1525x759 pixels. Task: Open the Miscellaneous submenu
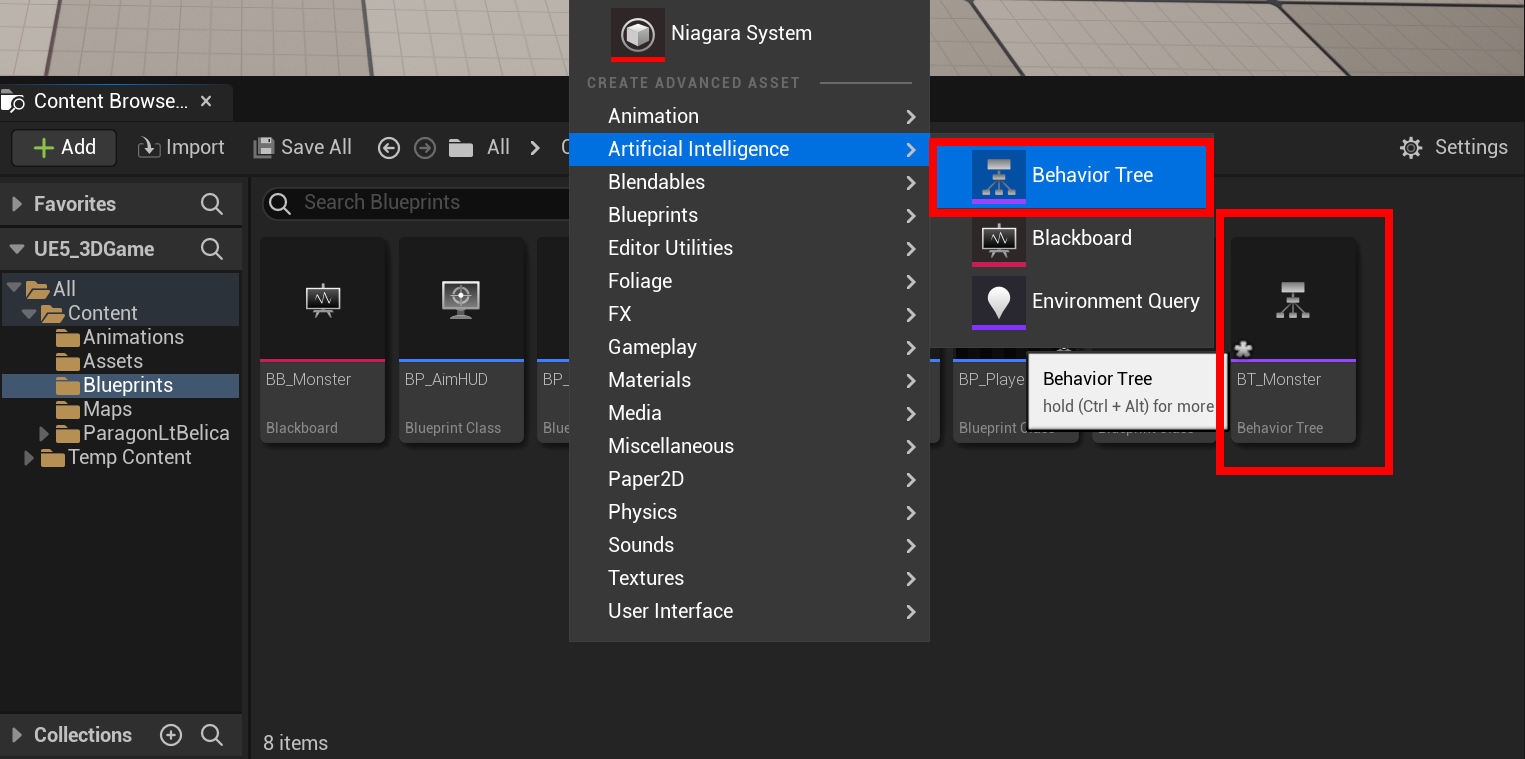click(749, 446)
